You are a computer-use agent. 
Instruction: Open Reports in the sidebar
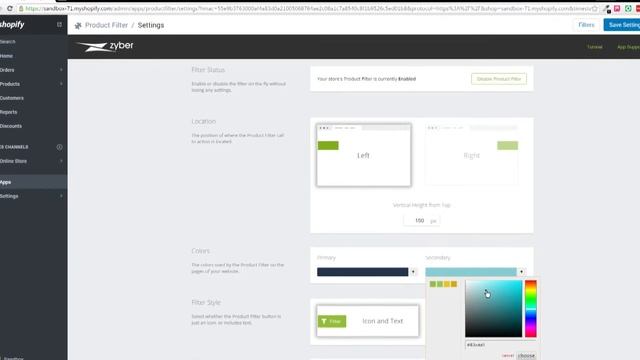pyautogui.click(x=9, y=112)
